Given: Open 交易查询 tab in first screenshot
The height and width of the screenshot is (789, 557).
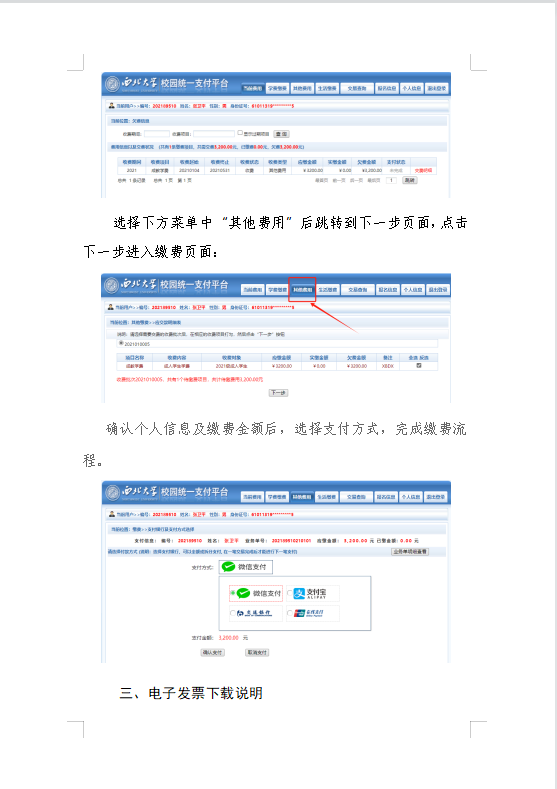Looking at the screenshot, I should click(x=357, y=89).
